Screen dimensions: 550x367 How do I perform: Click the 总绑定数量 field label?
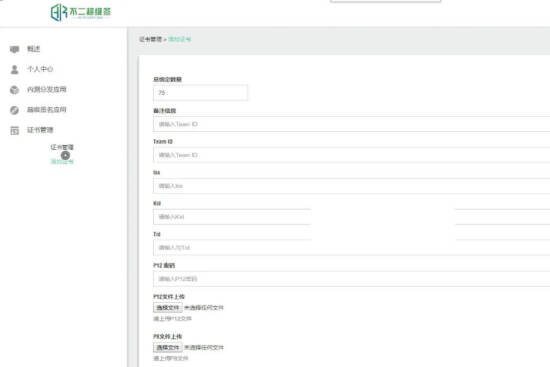168,80
